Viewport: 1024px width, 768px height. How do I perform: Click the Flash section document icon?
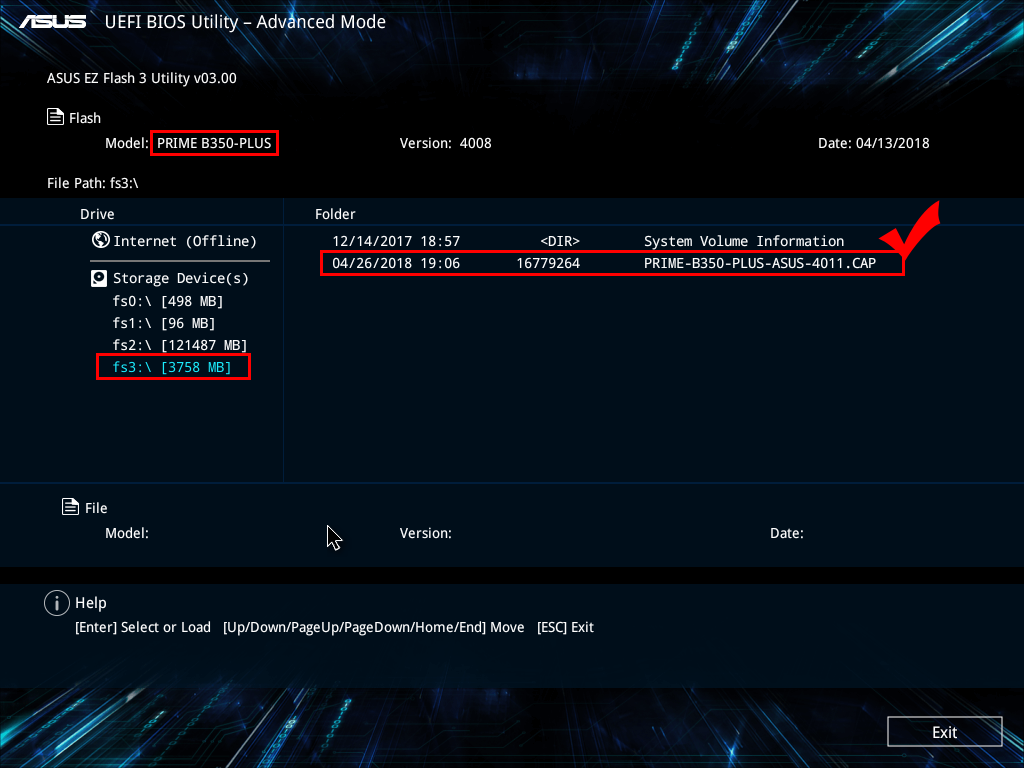[56, 117]
